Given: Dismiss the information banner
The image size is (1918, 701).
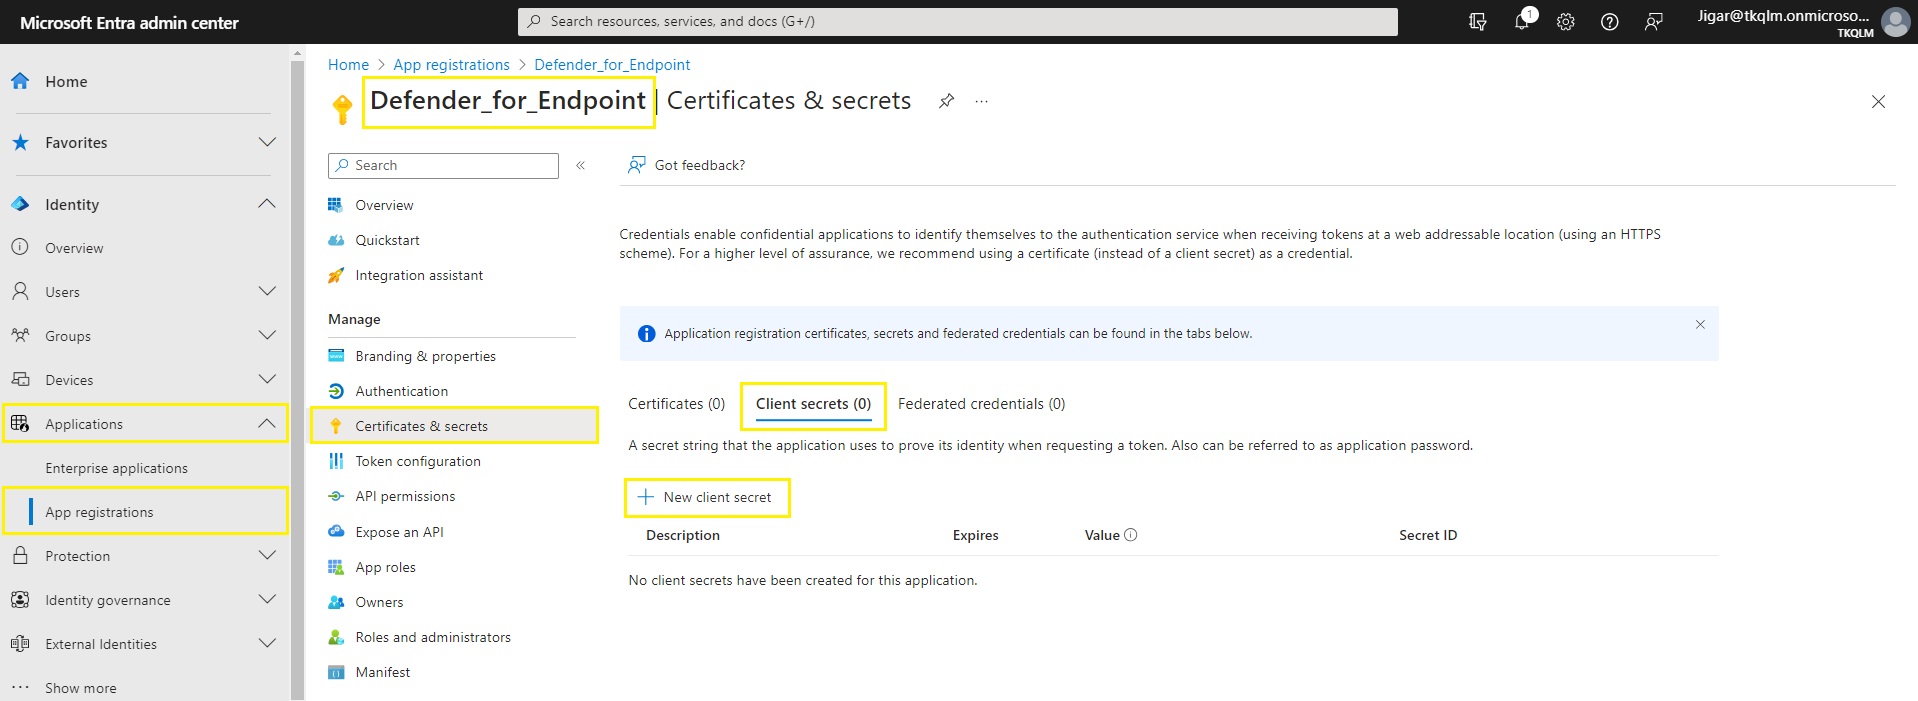Looking at the screenshot, I should point(1700,324).
